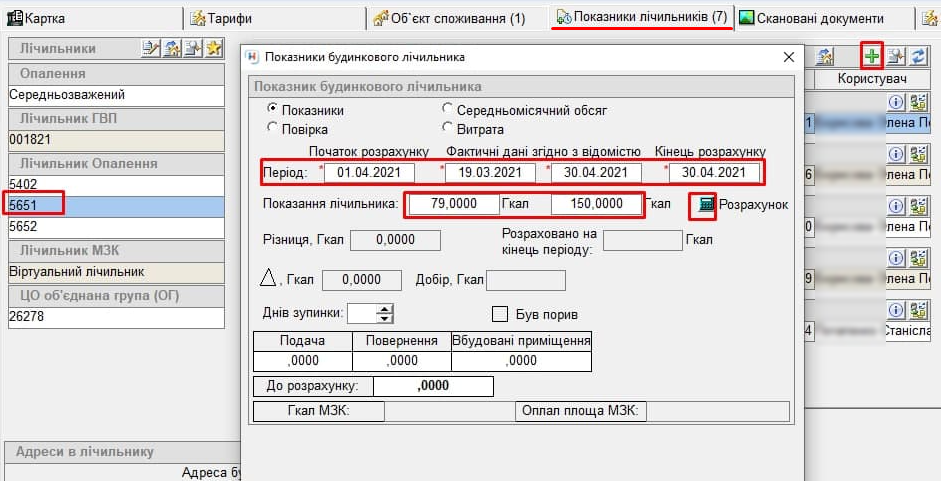Screen dimensions: 941x481
Task: Select the Показники radio button
Action: click(272, 109)
